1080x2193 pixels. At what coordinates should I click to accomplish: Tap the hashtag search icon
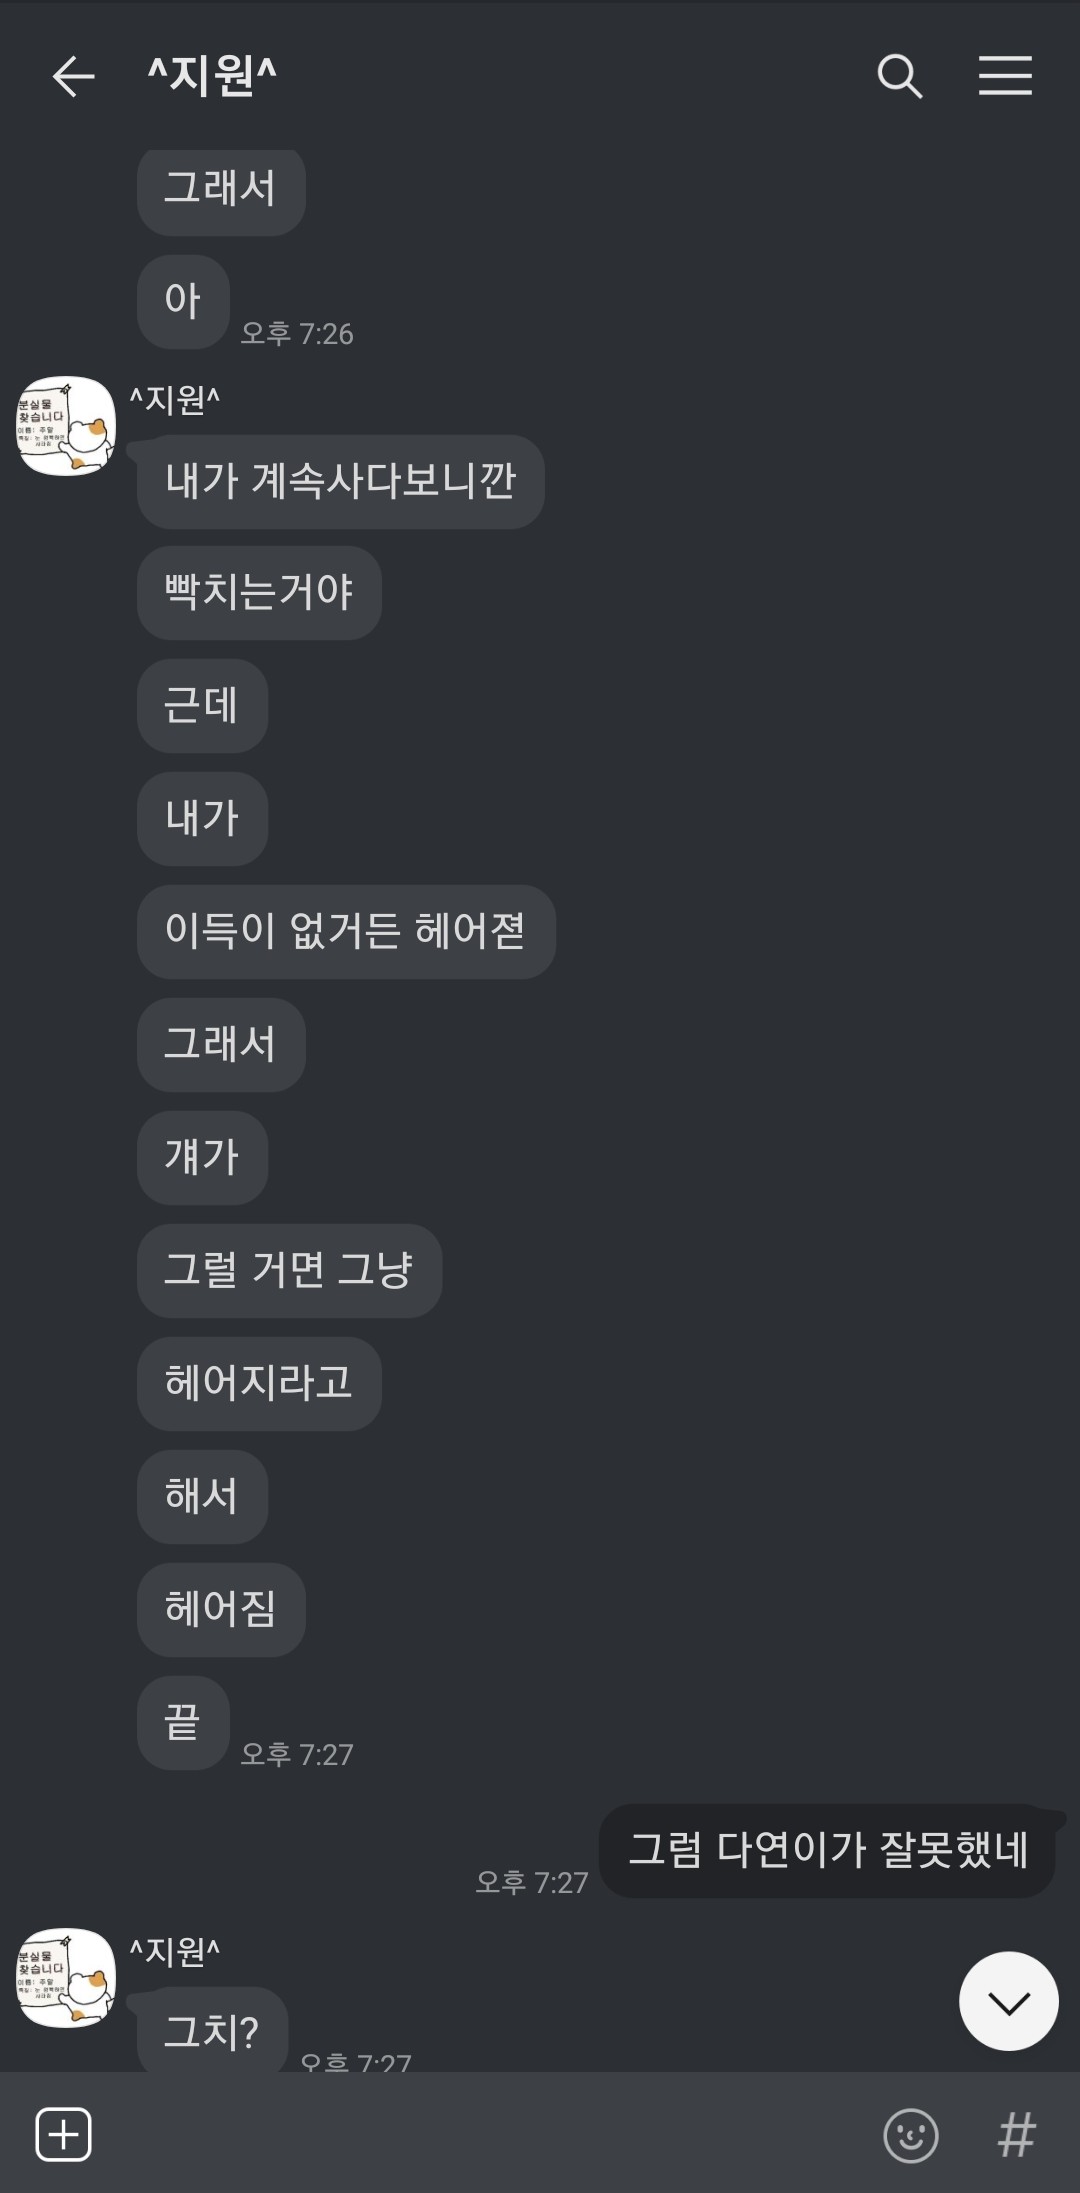tap(1016, 2135)
